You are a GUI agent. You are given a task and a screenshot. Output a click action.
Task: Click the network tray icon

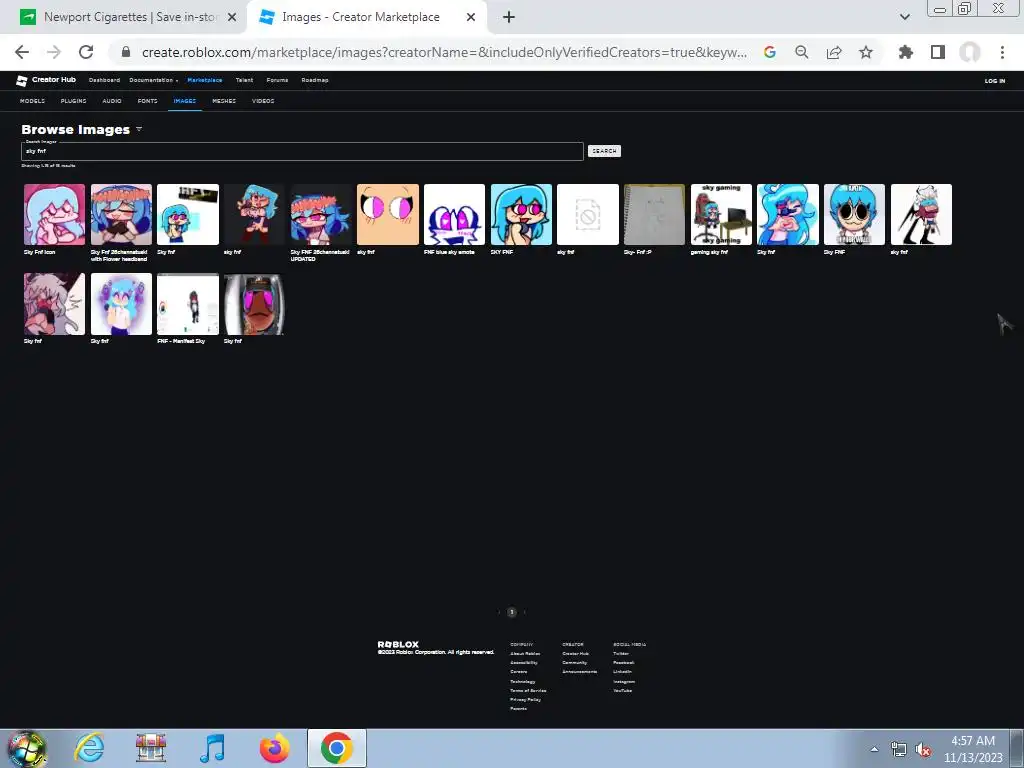coord(899,749)
